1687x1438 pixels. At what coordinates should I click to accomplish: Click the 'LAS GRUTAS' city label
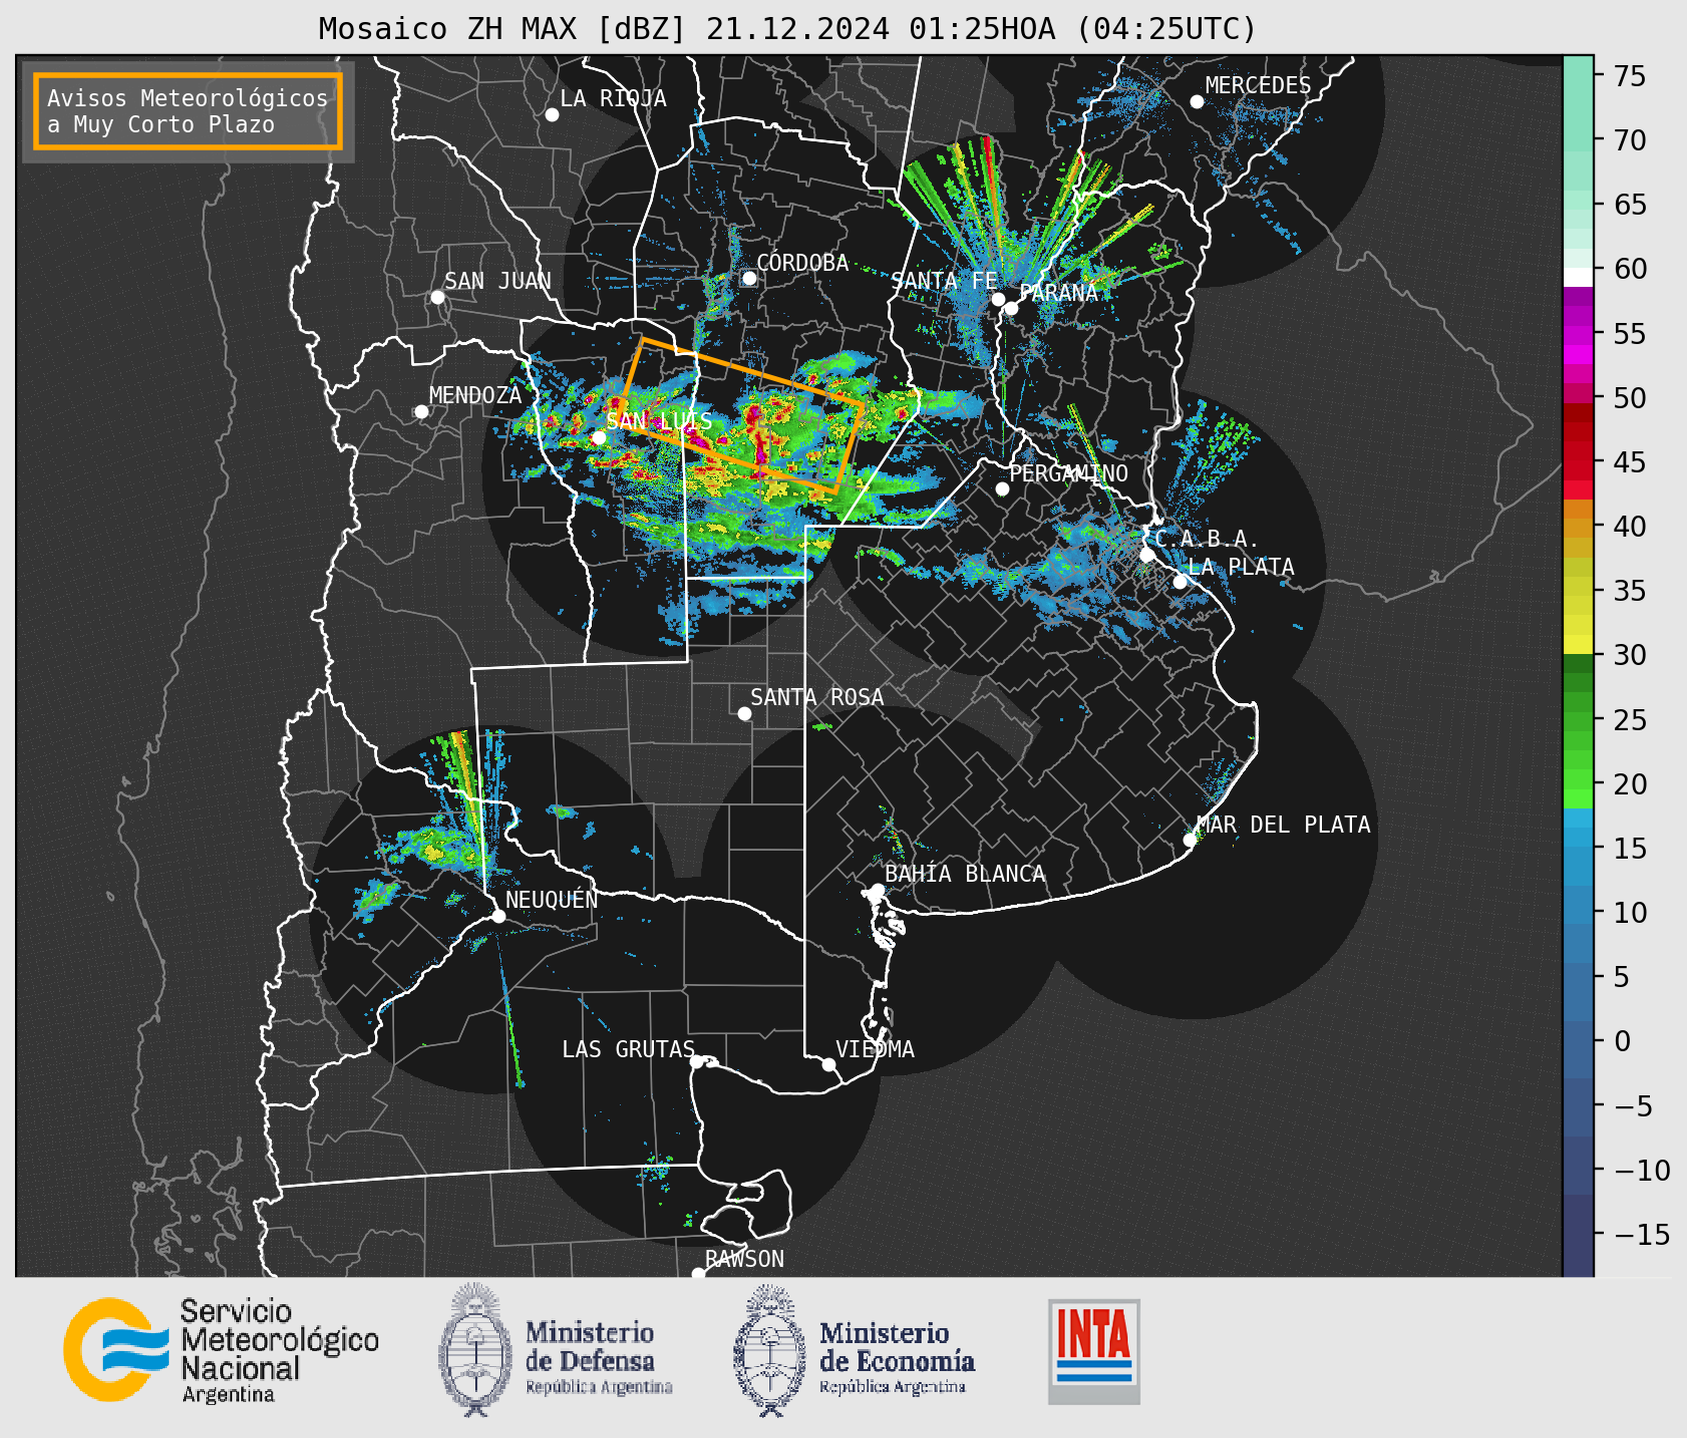pyautogui.click(x=628, y=1049)
